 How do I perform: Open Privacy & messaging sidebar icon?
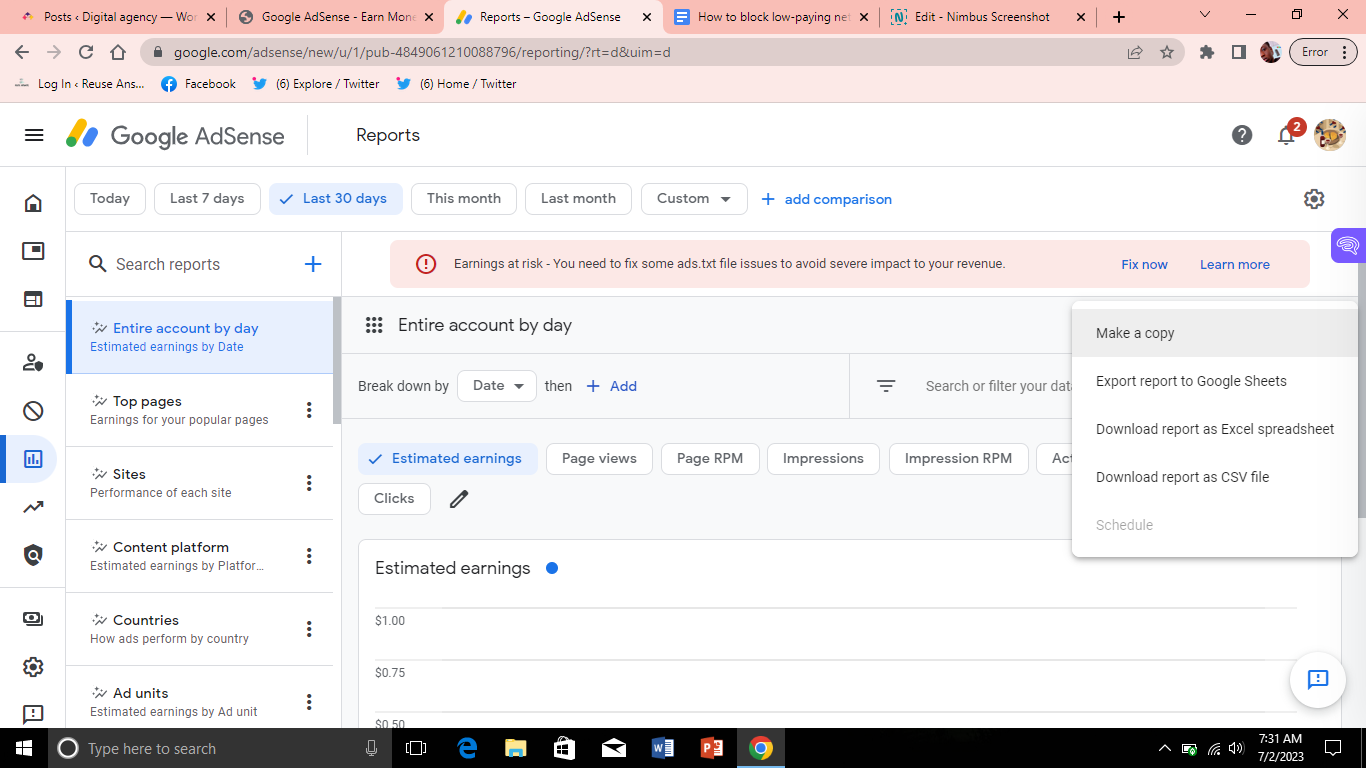33,363
